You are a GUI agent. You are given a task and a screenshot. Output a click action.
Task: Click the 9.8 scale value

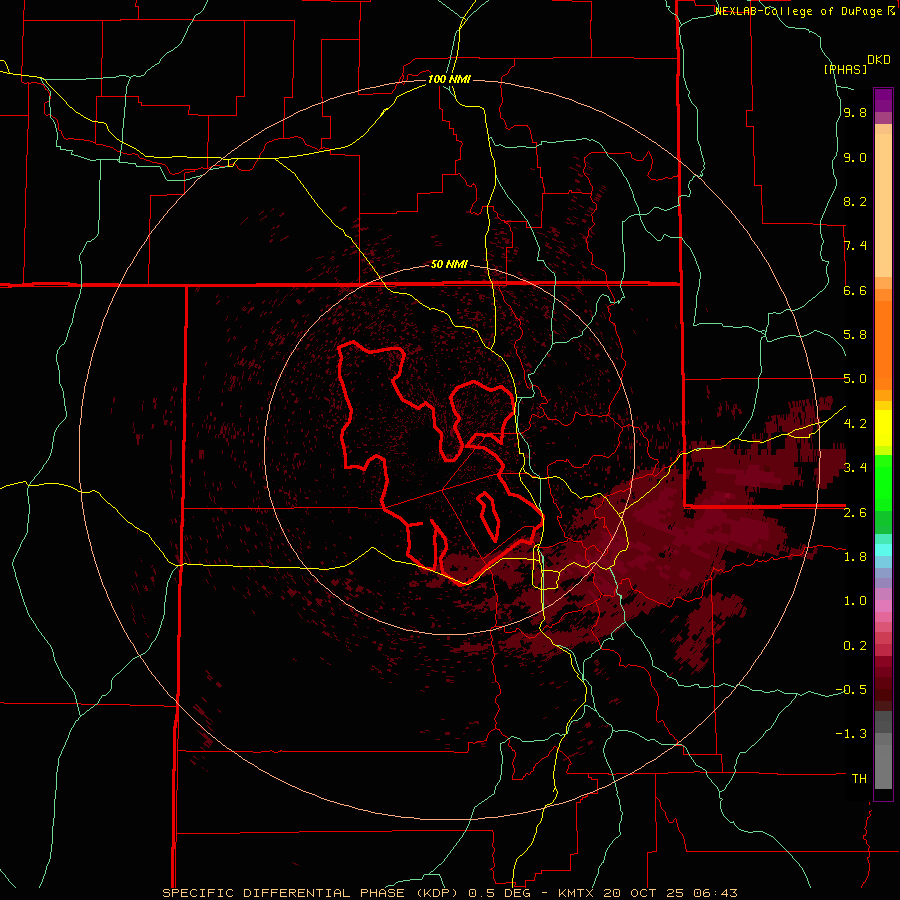(x=855, y=113)
